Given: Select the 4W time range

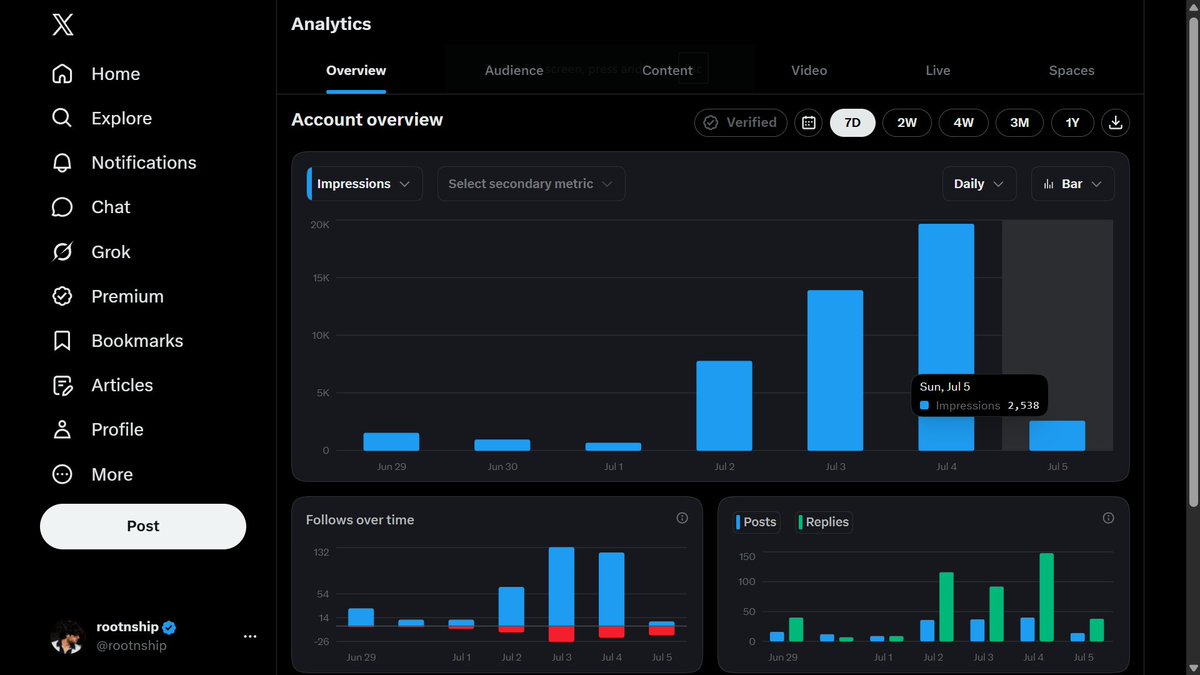Looking at the screenshot, I should coord(964,123).
